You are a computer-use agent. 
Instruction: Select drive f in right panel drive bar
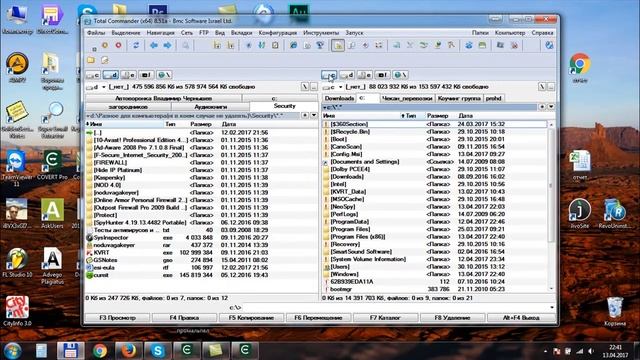pos(382,75)
